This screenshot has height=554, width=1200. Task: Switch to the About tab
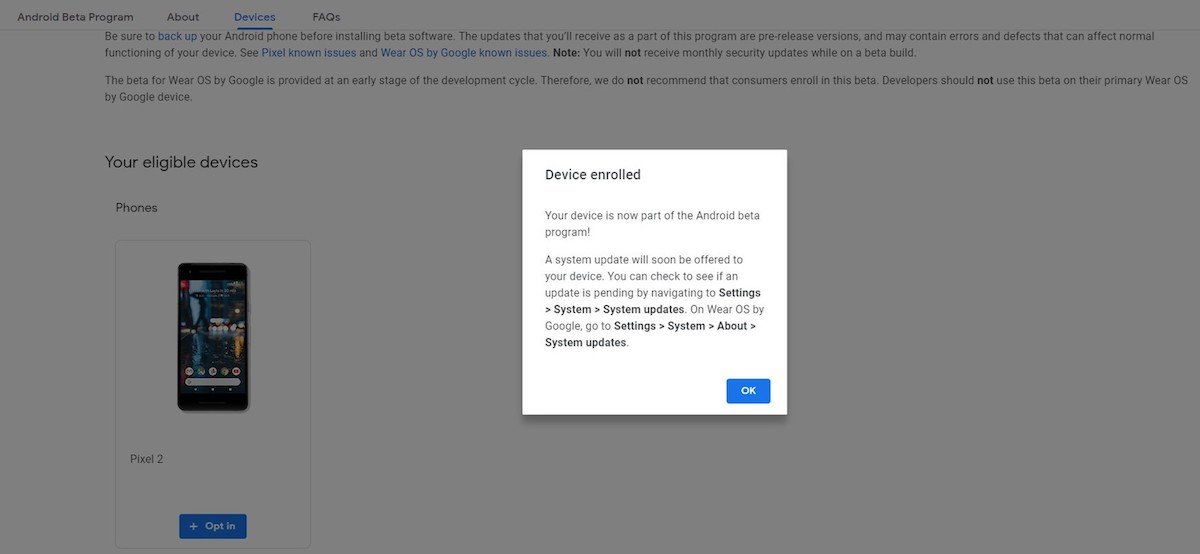pyautogui.click(x=183, y=17)
